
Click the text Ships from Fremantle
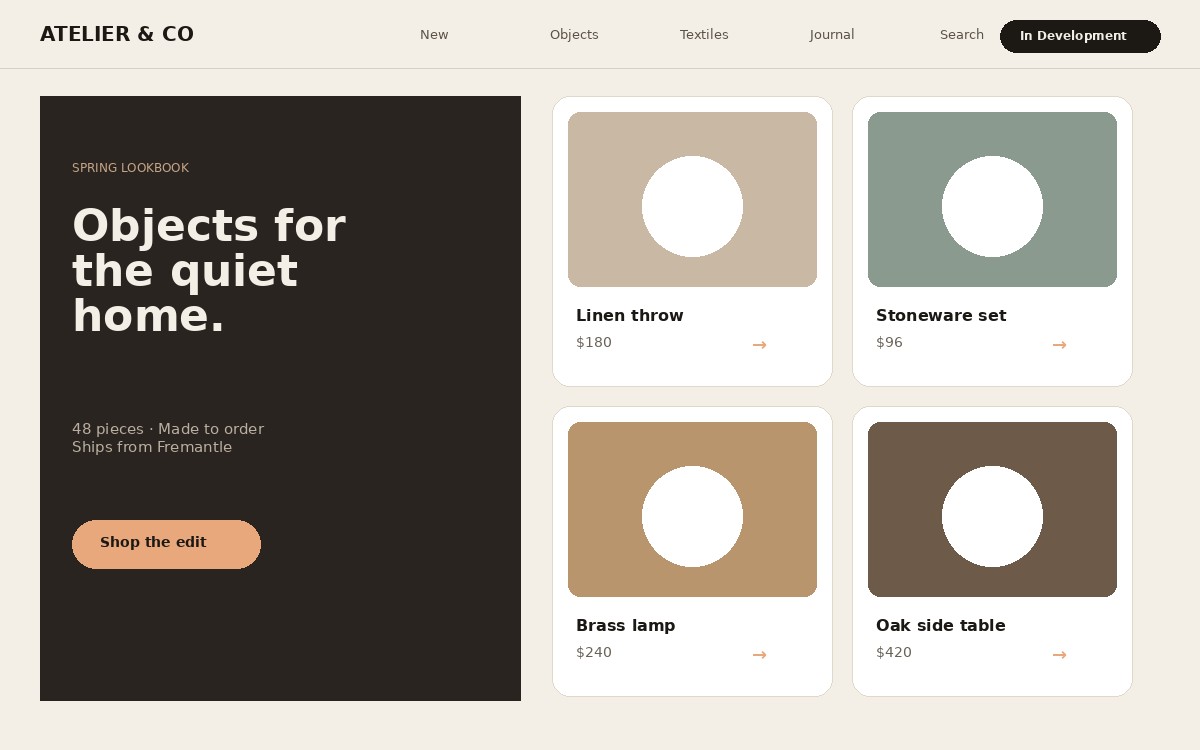coord(152,447)
